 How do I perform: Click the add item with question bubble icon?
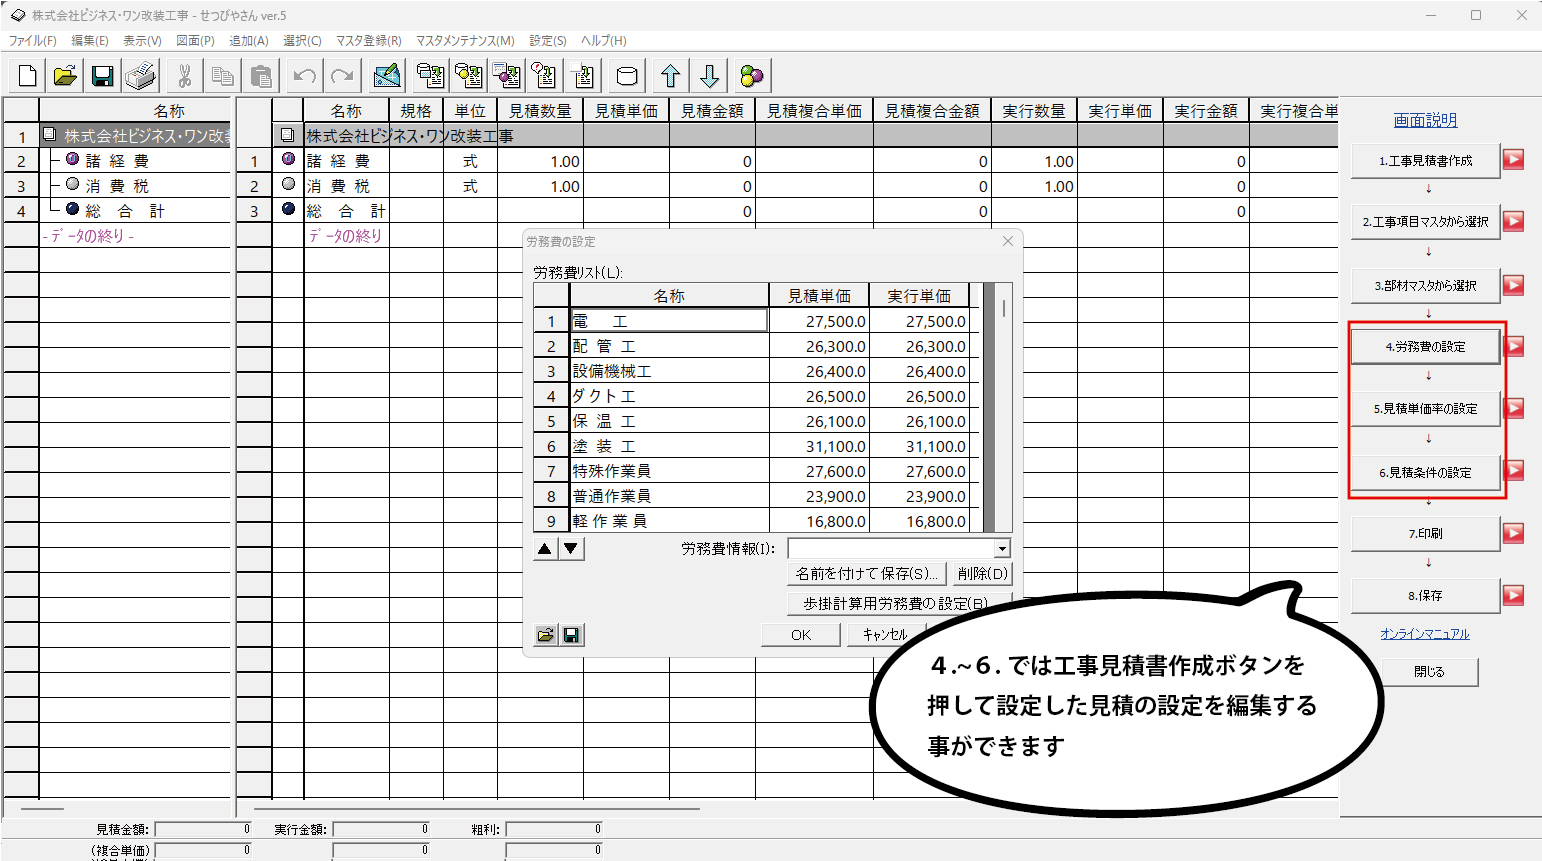tap(545, 76)
